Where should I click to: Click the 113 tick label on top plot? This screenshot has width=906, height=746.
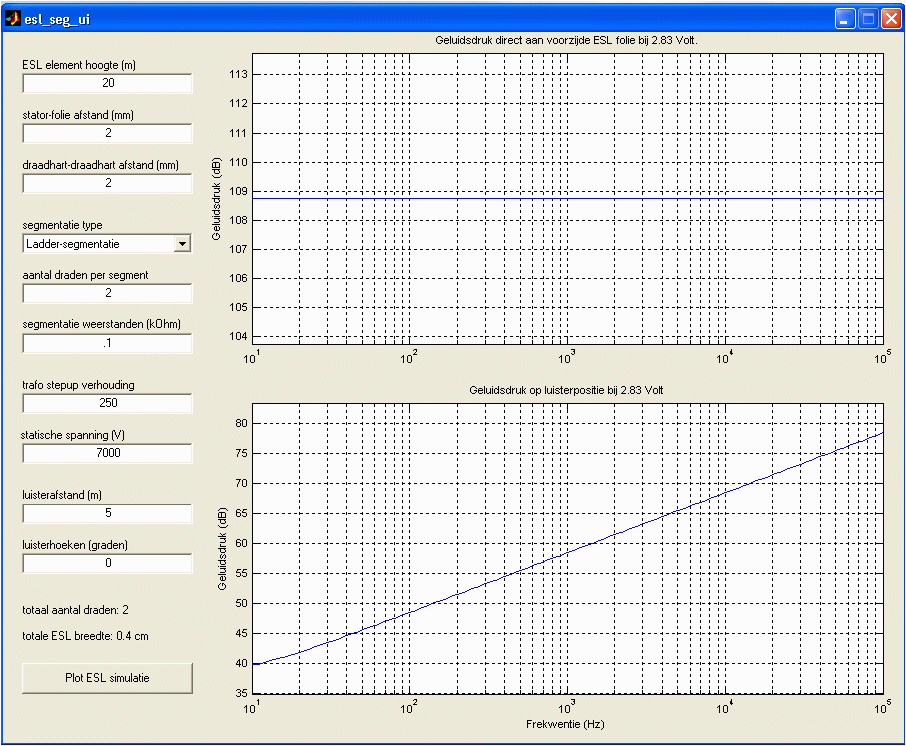pyautogui.click(x=238, y=74)
